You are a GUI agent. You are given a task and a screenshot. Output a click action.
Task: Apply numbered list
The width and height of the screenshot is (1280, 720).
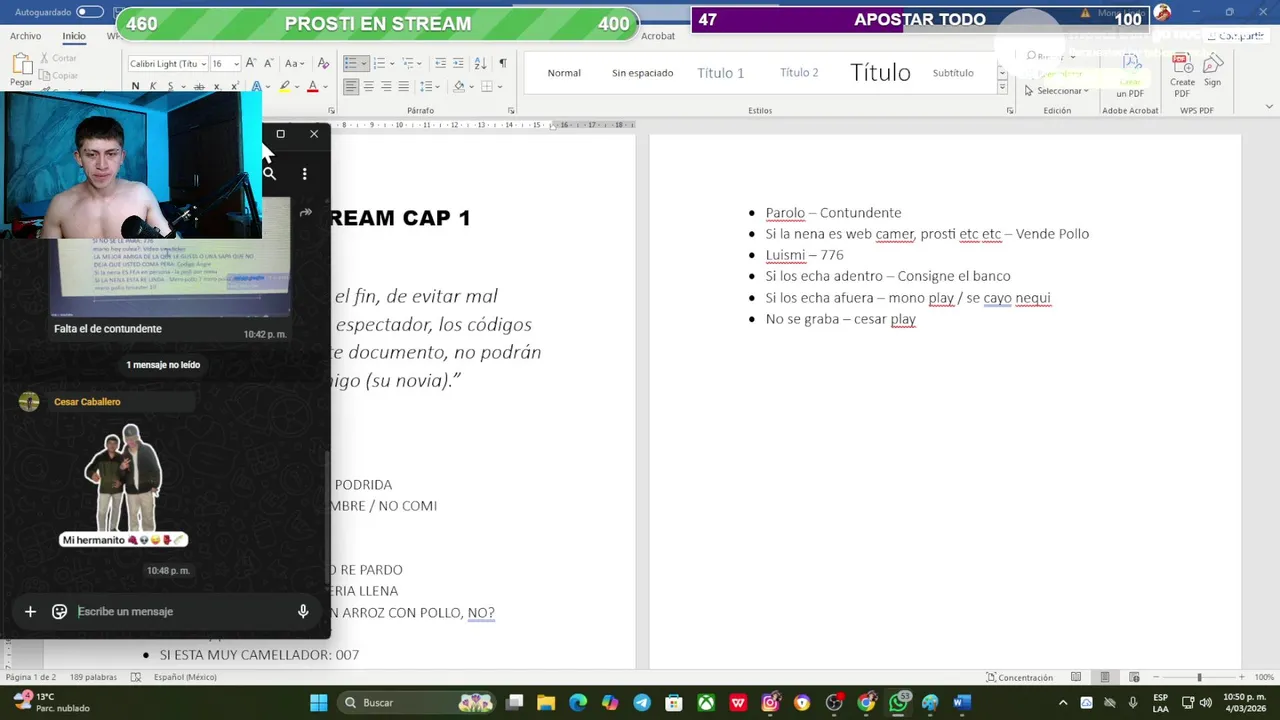pos(378,63)
